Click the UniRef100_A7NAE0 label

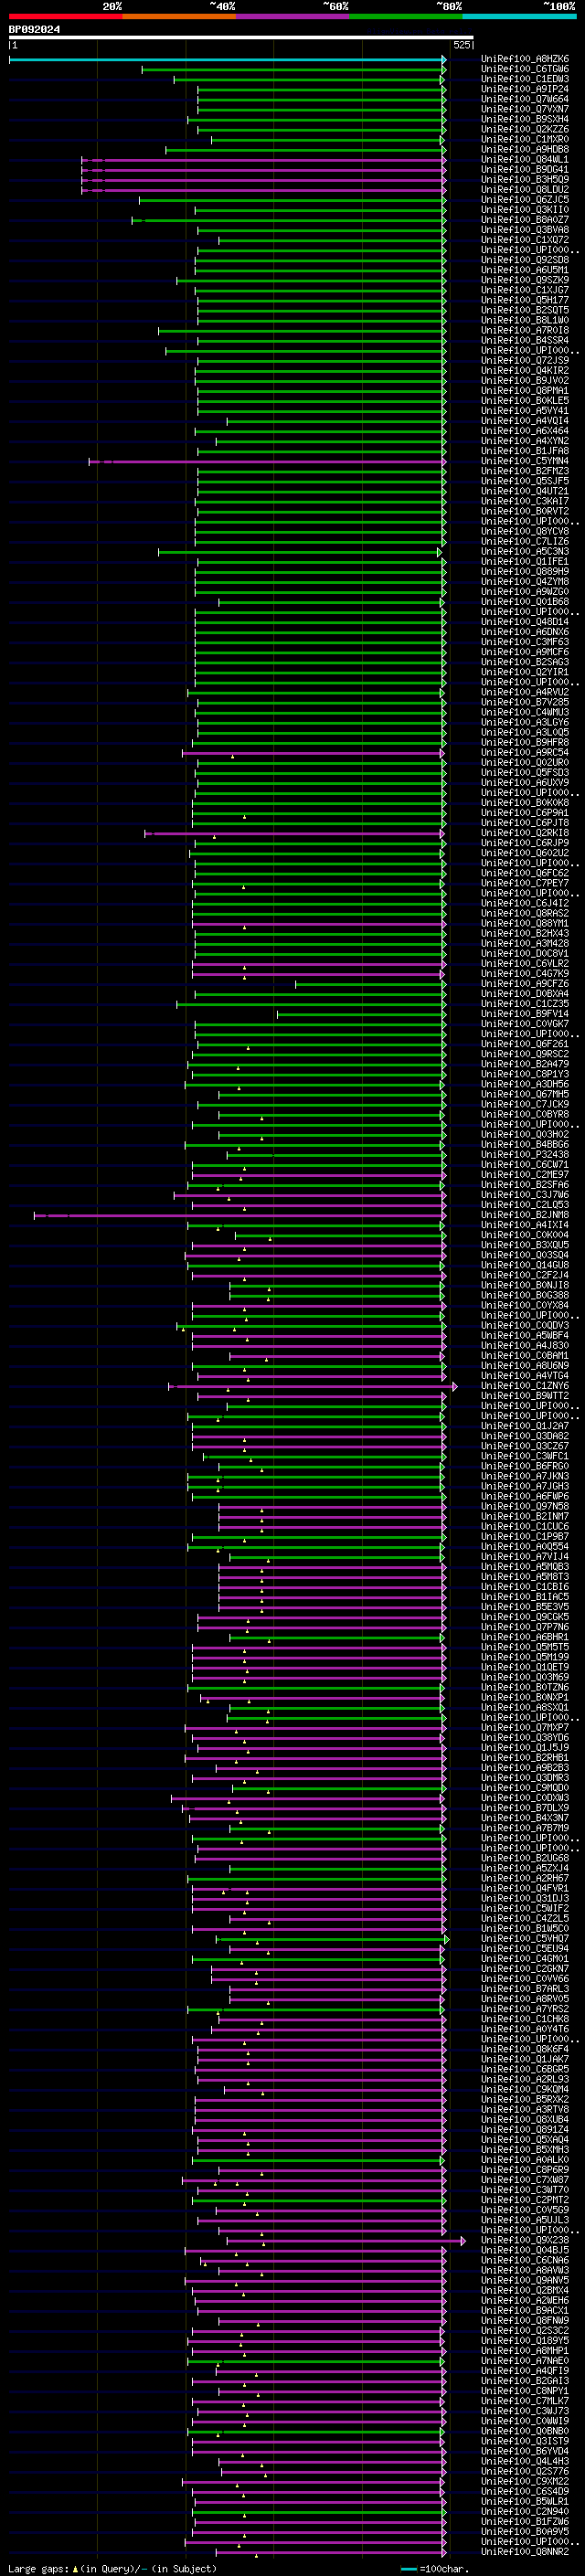coord(525,2361)
